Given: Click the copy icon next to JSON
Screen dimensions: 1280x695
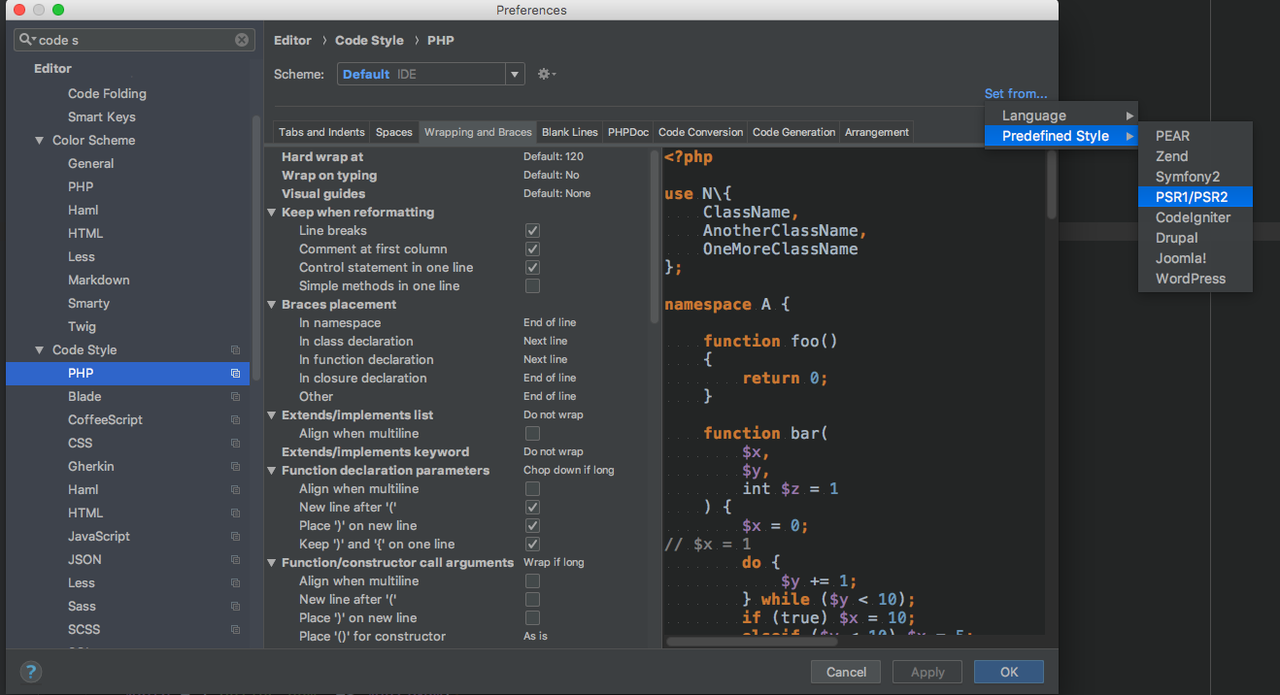Looking at the screenshot, I should click(x=235, y=560).
